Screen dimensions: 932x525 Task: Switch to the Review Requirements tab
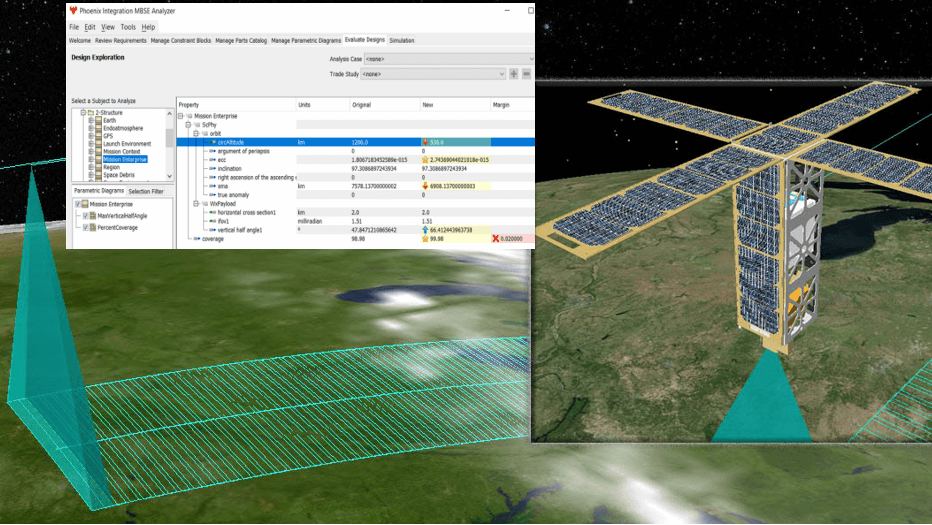coord(121,40)
